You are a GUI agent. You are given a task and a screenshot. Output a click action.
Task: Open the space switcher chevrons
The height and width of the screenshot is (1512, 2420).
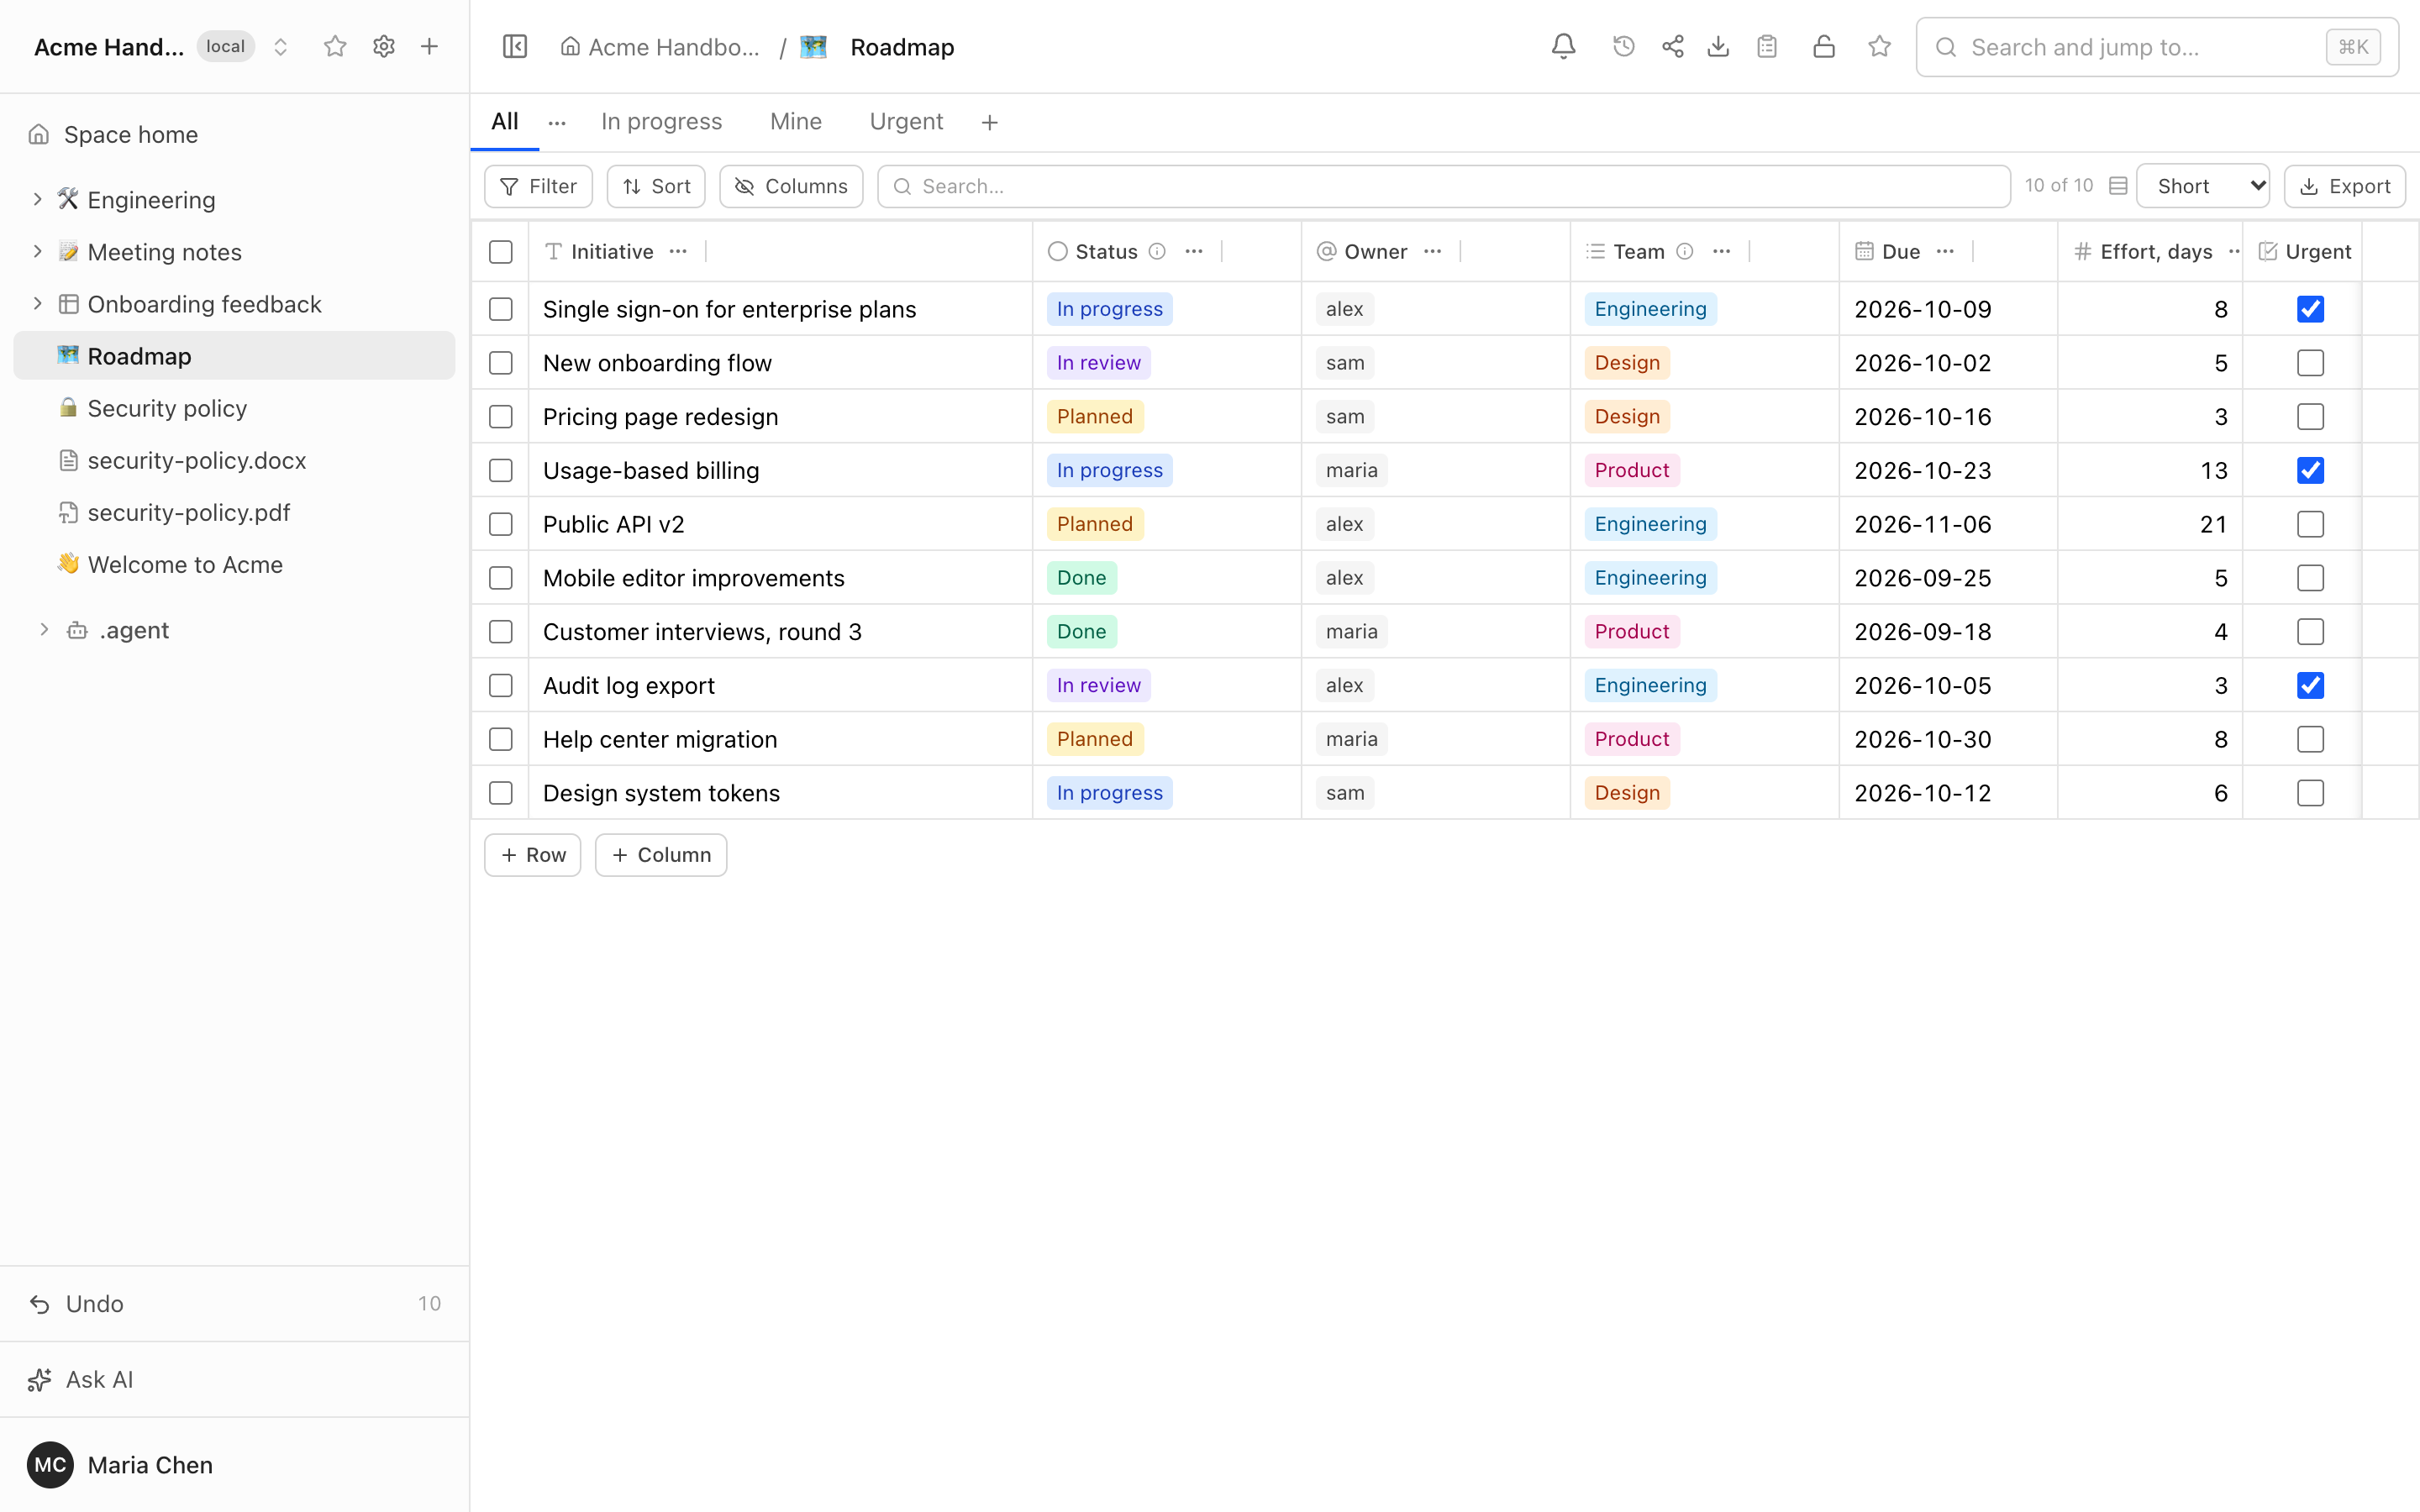pos(281,47)
